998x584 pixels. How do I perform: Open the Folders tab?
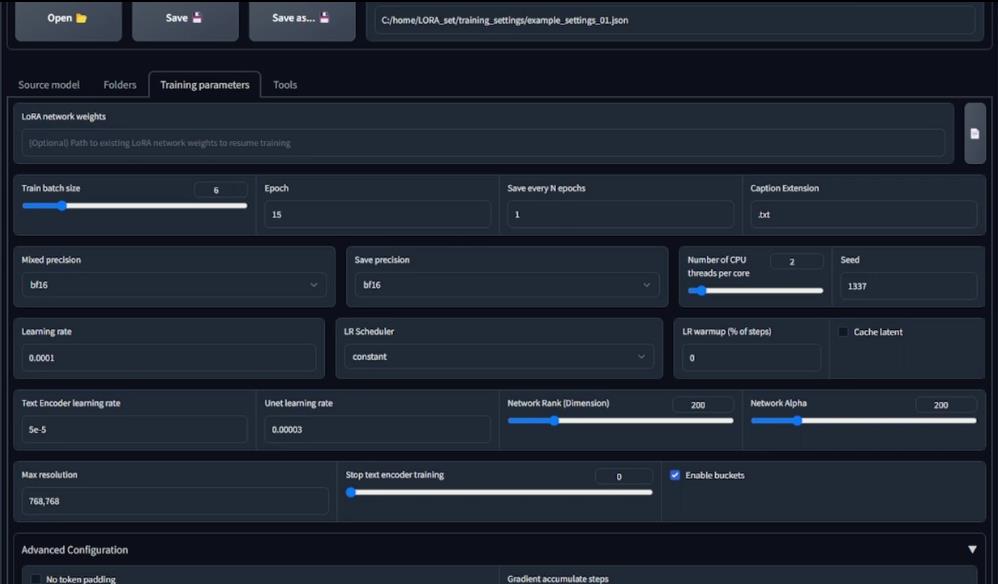pyautogui.click(x=119, y=85)
